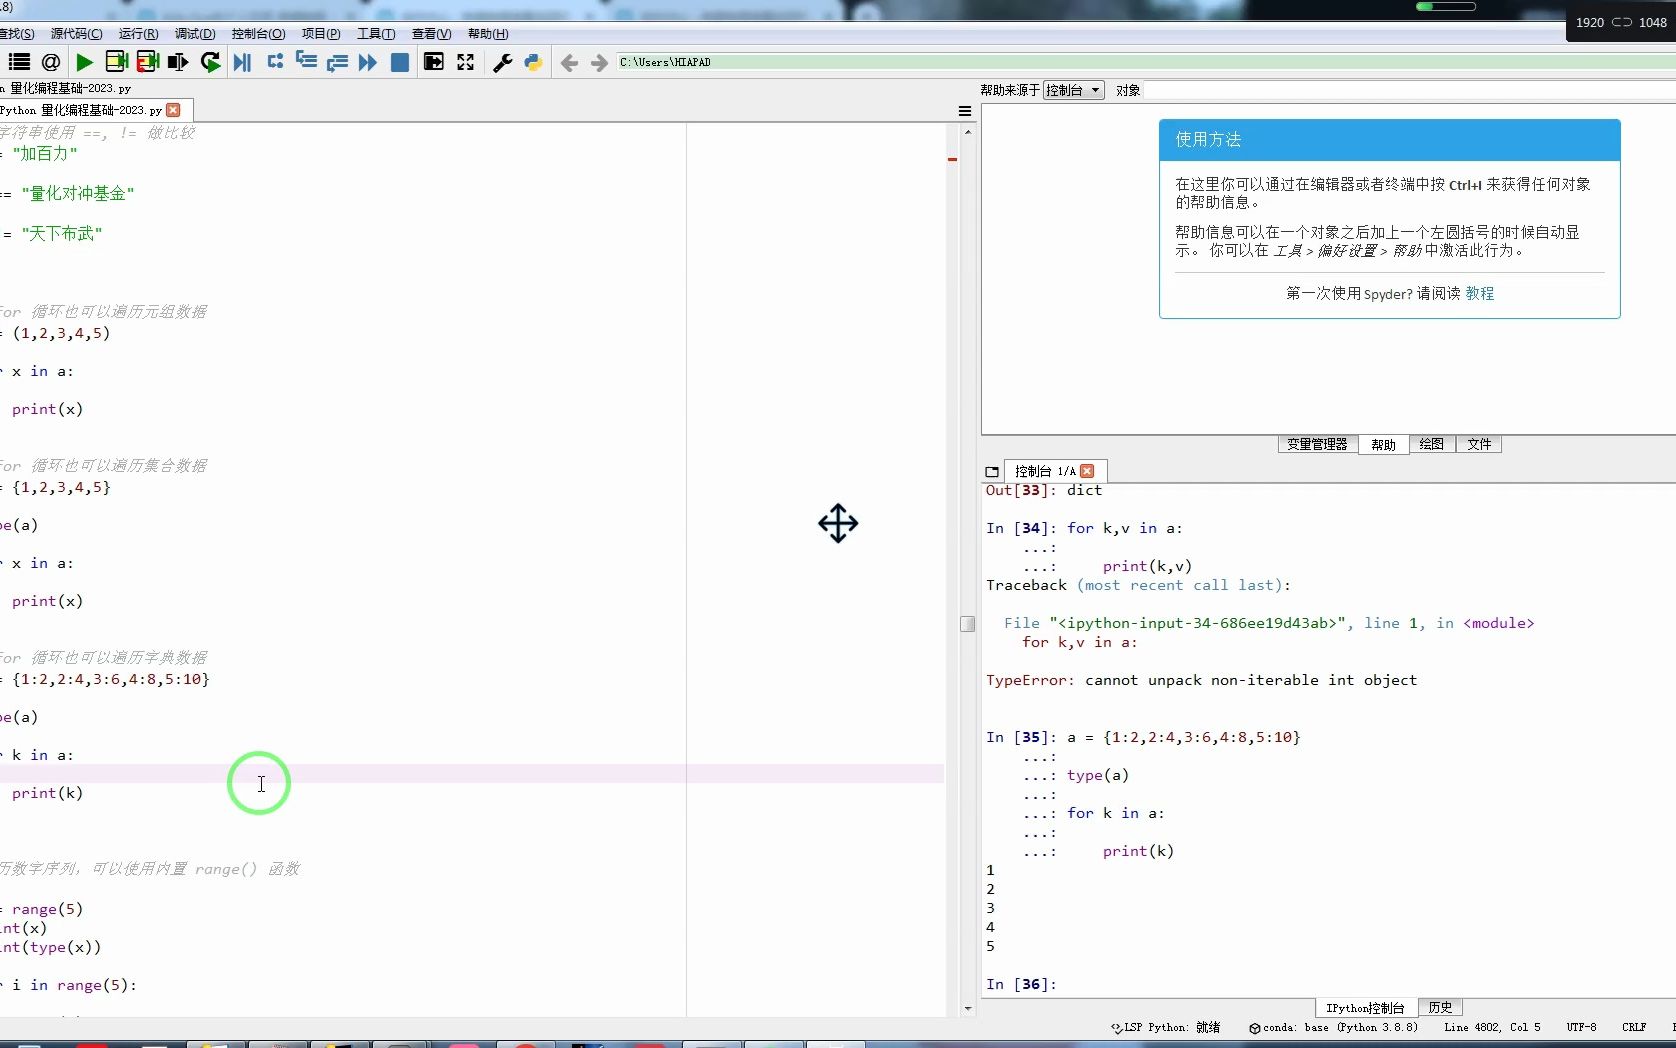Click the Forward arrow in the toolbar

(599, 63)
